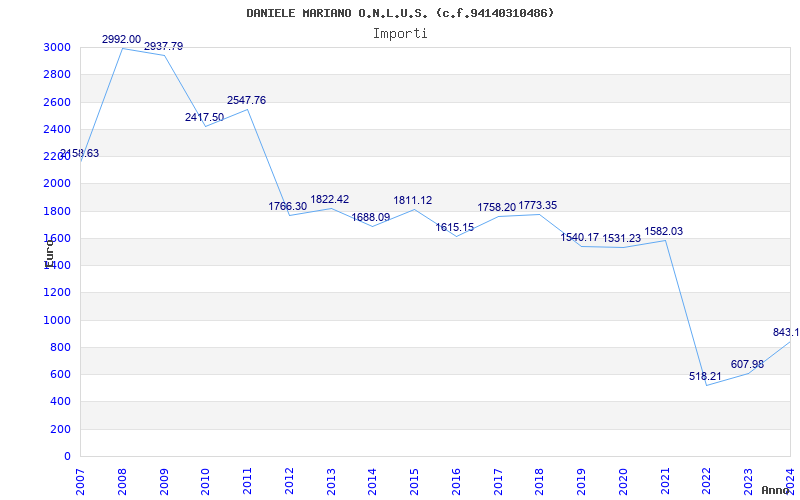The width and height of the screenshot is (800, 500).
Task: Click the 2010 x-axis year label
Action: click(x=206, y=482)
